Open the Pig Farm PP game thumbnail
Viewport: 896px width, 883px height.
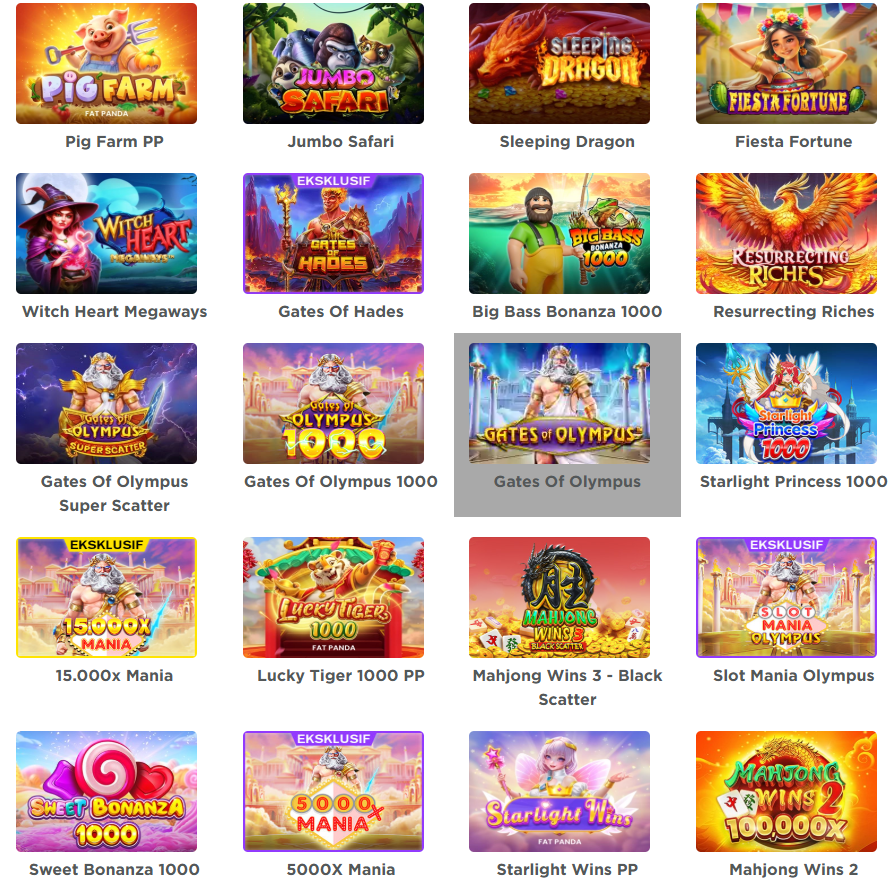tap(106, 63)
